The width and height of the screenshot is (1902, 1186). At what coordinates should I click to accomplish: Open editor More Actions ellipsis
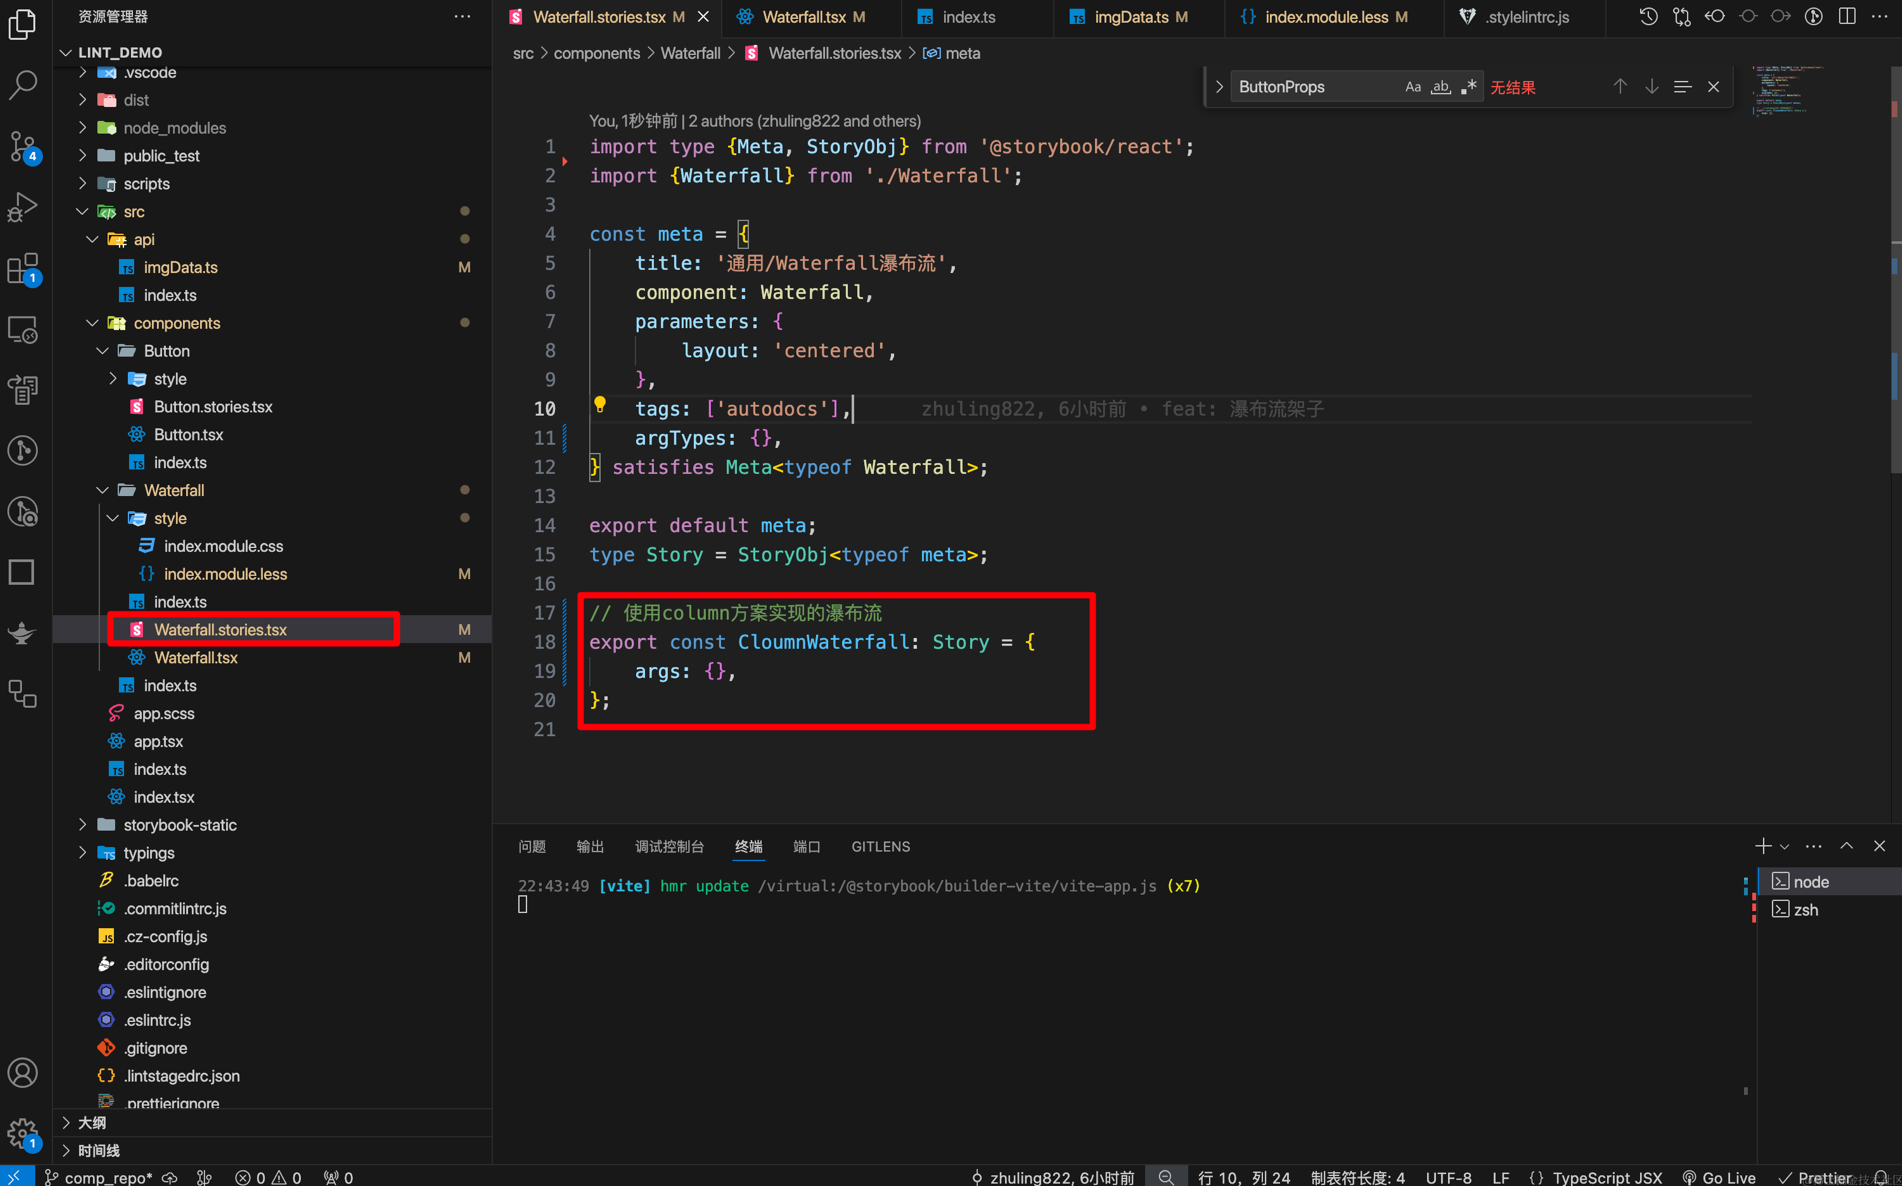pos(1880,17)
